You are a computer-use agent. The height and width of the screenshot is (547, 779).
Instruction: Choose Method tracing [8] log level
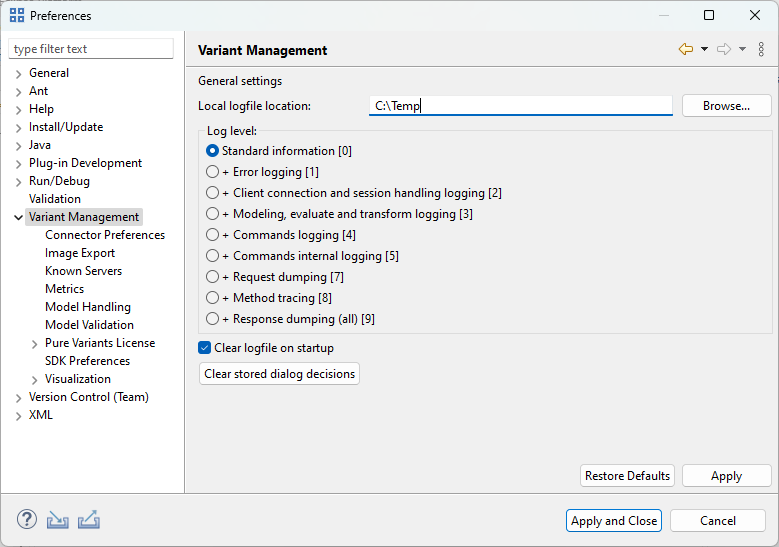[x=212, y=298]
